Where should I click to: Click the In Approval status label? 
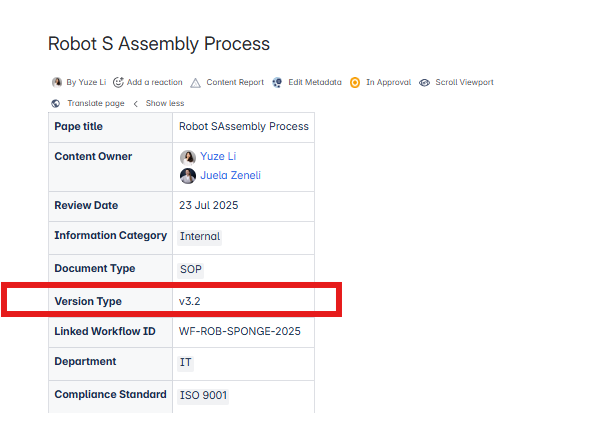coord(389,82)
